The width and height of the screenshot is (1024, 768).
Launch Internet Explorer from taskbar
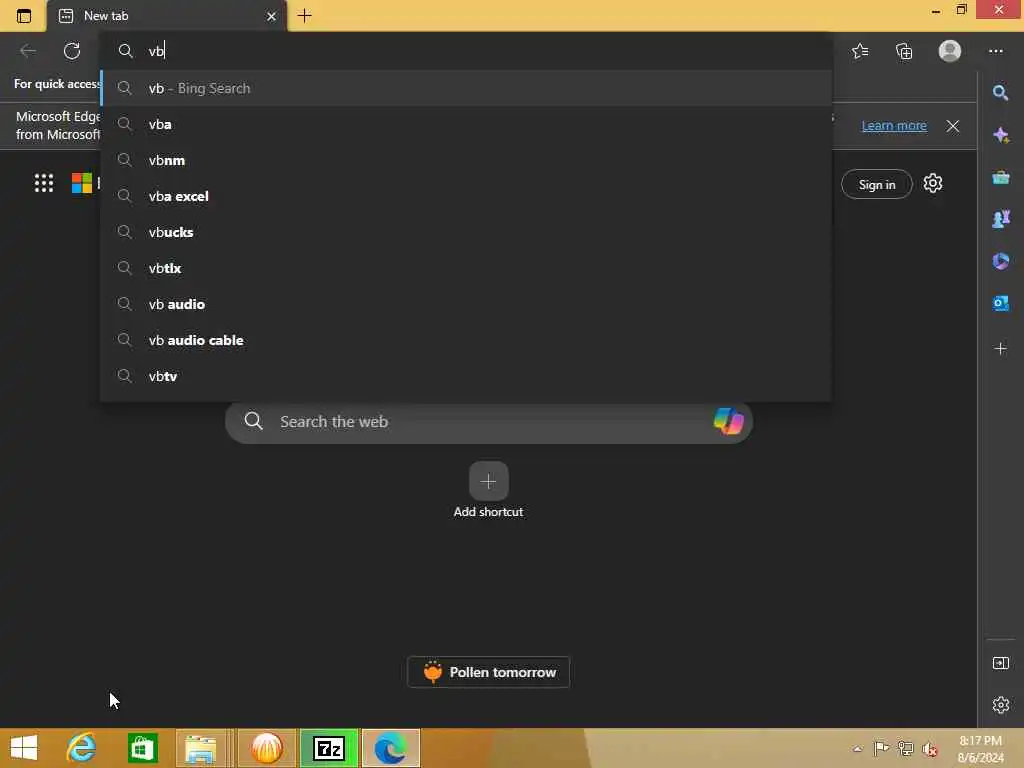(x=81, y=748)
